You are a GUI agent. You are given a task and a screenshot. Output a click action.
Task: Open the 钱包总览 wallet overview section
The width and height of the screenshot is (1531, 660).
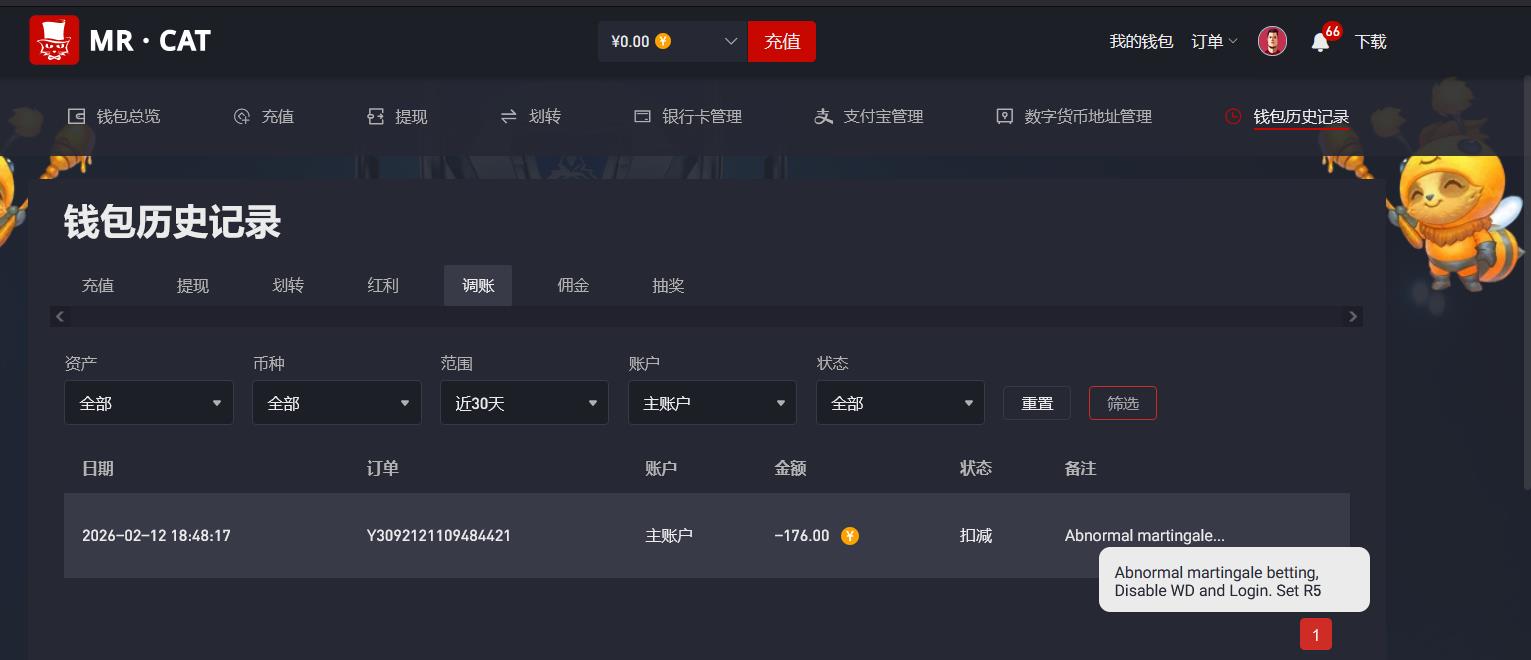[114, 116]
